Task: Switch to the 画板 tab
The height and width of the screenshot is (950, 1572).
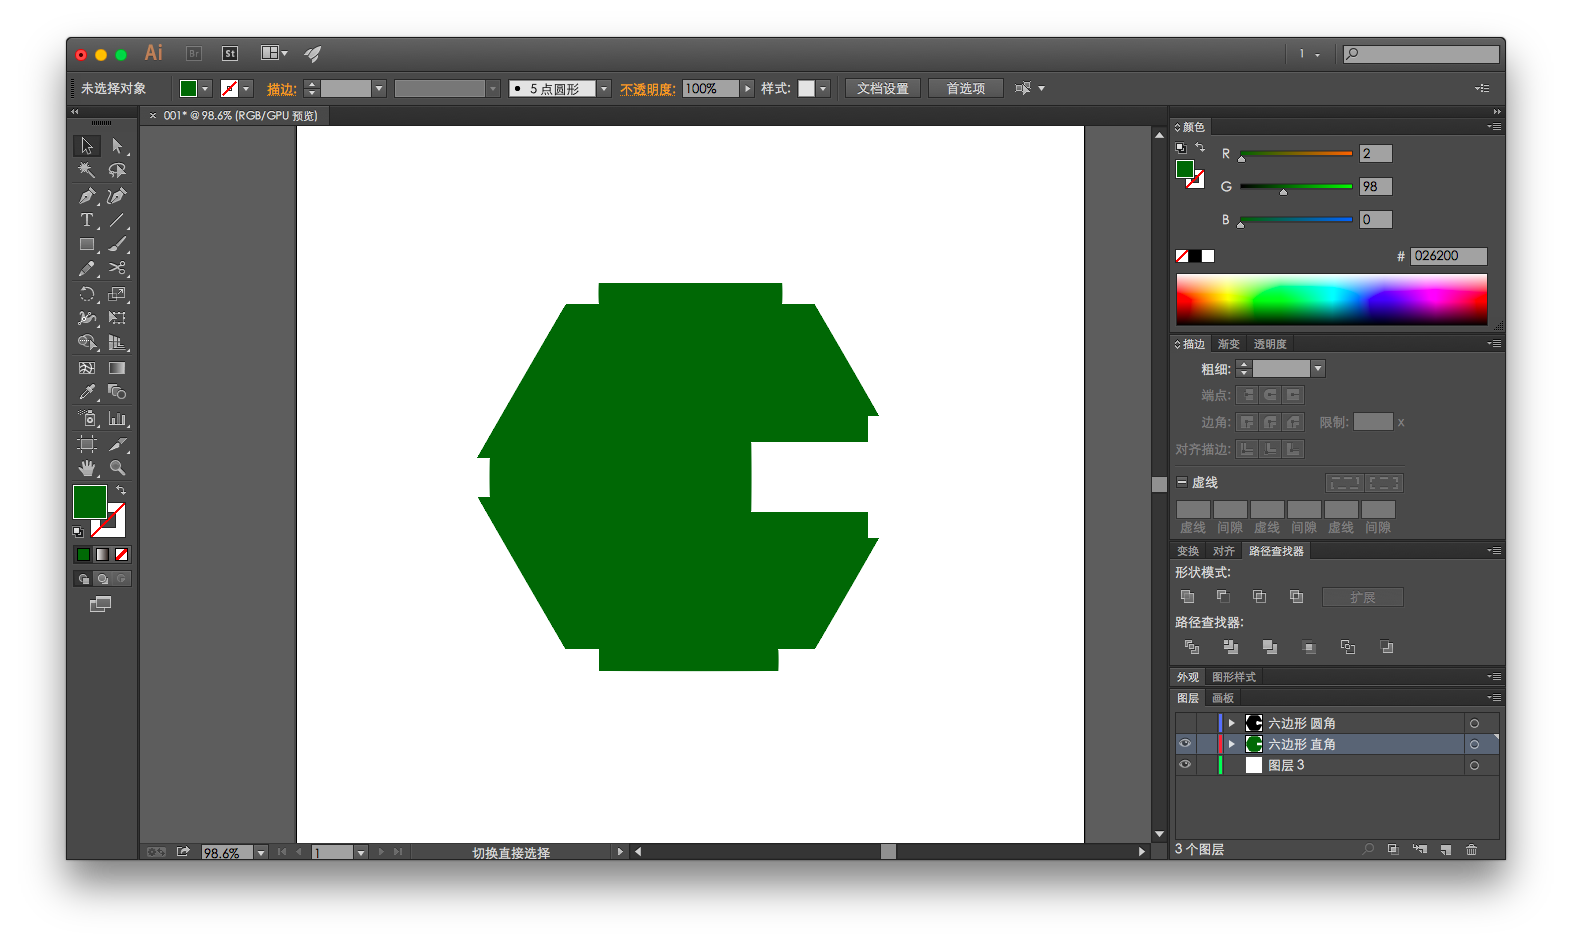Action: [x=1223, y=698]
